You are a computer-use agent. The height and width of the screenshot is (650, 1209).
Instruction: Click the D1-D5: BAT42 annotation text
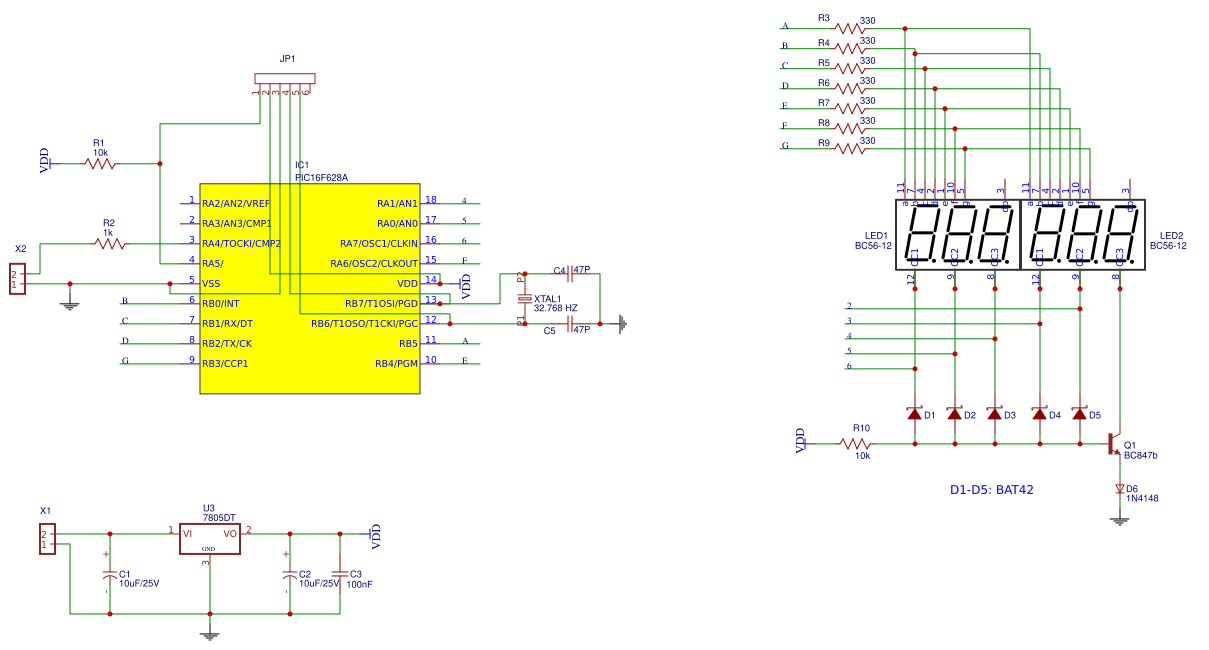tap(992, 489)
